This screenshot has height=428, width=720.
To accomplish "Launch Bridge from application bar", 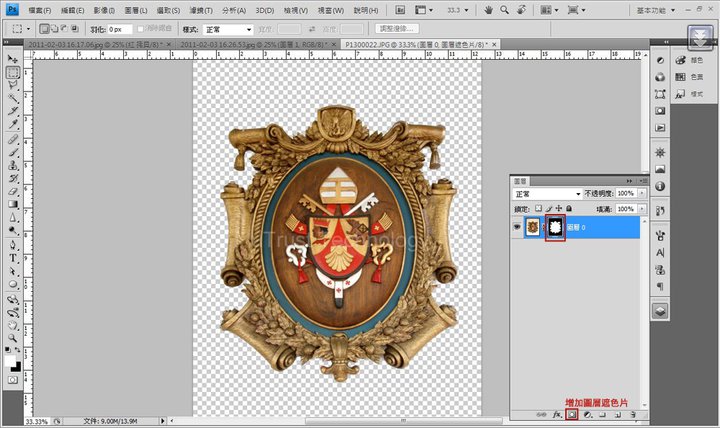I will [x=400, y=10].
